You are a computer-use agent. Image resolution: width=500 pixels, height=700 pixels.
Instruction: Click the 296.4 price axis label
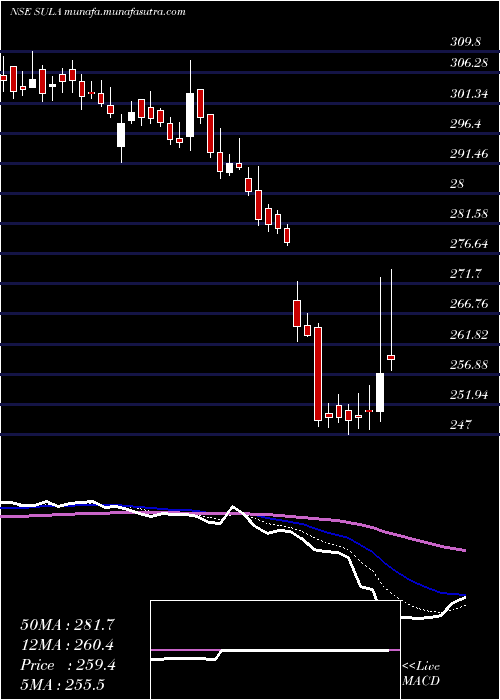465,124
